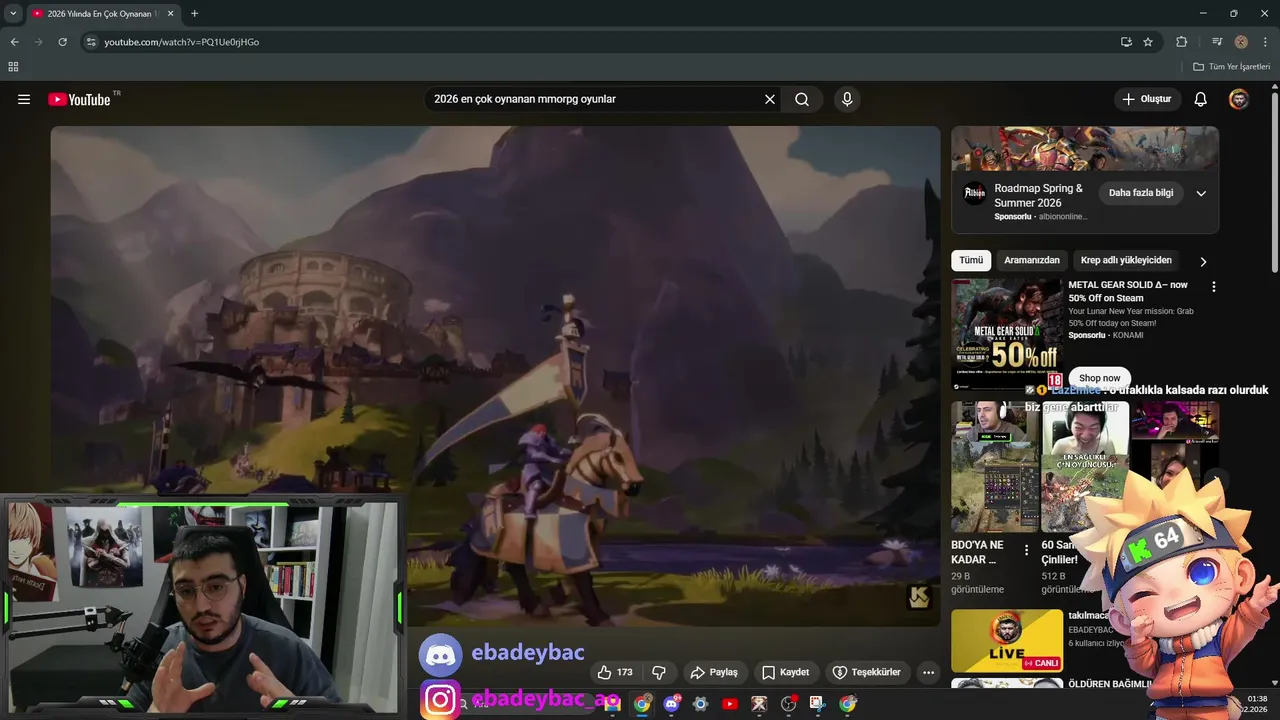
Task: Open YouTube app from the taskbar
Action: [730, 704]
